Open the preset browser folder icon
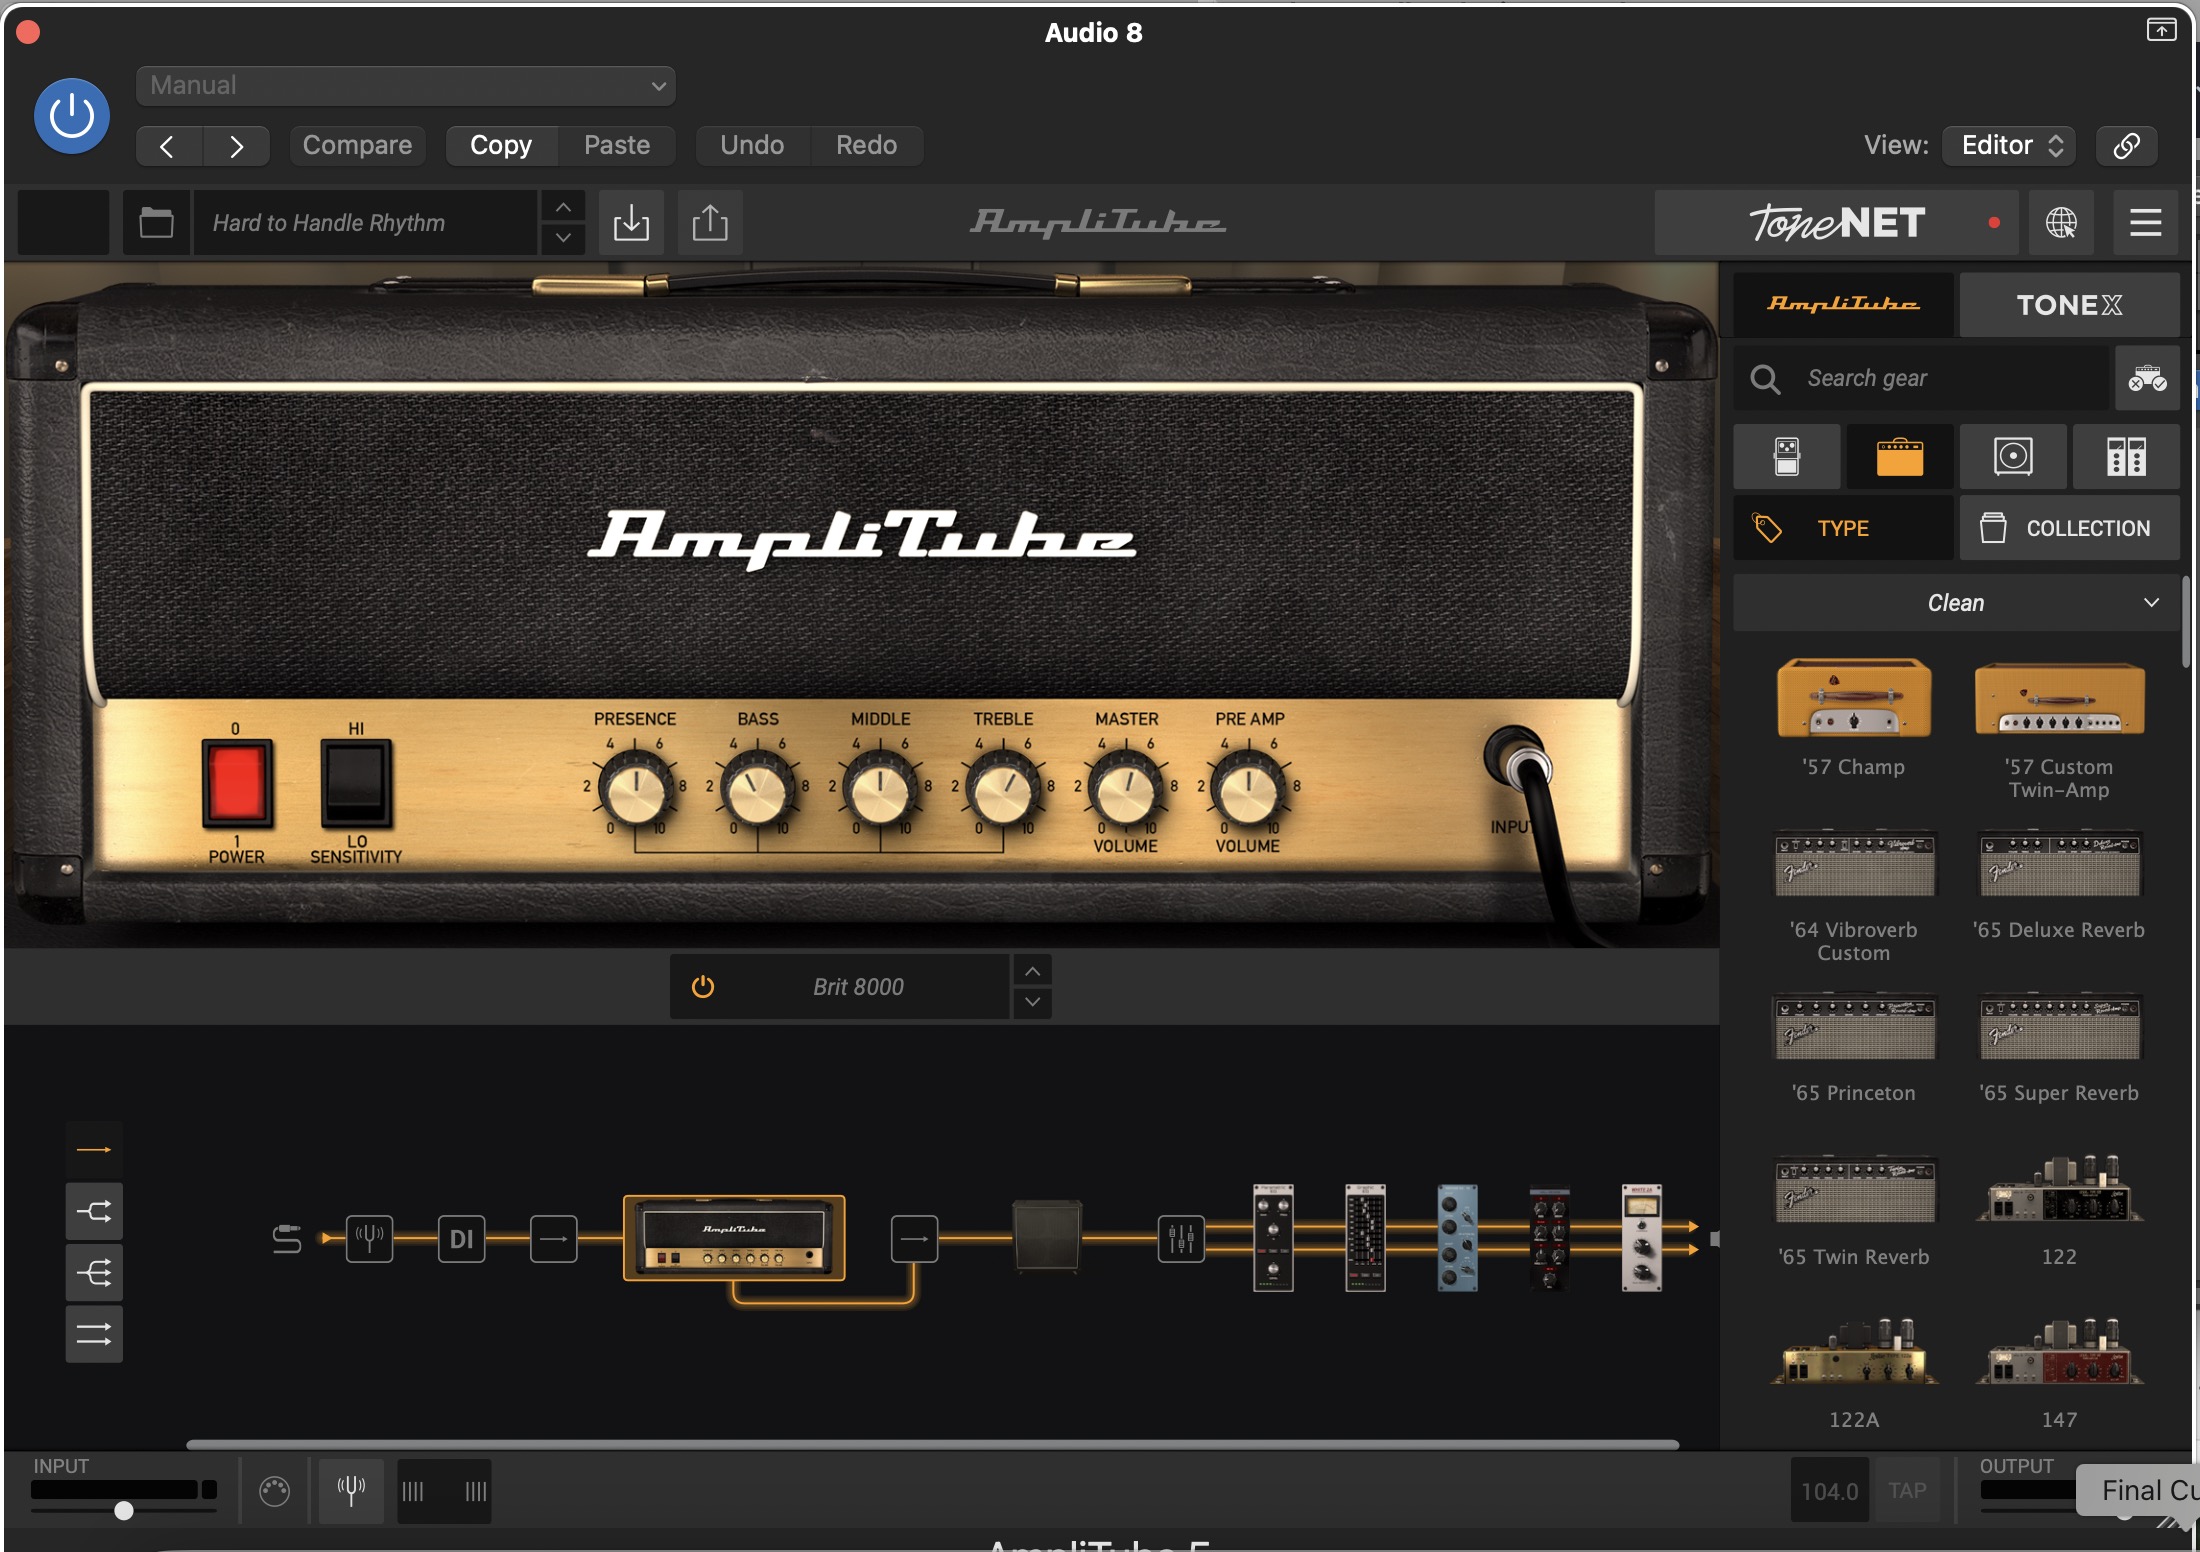 coord(156,222)
